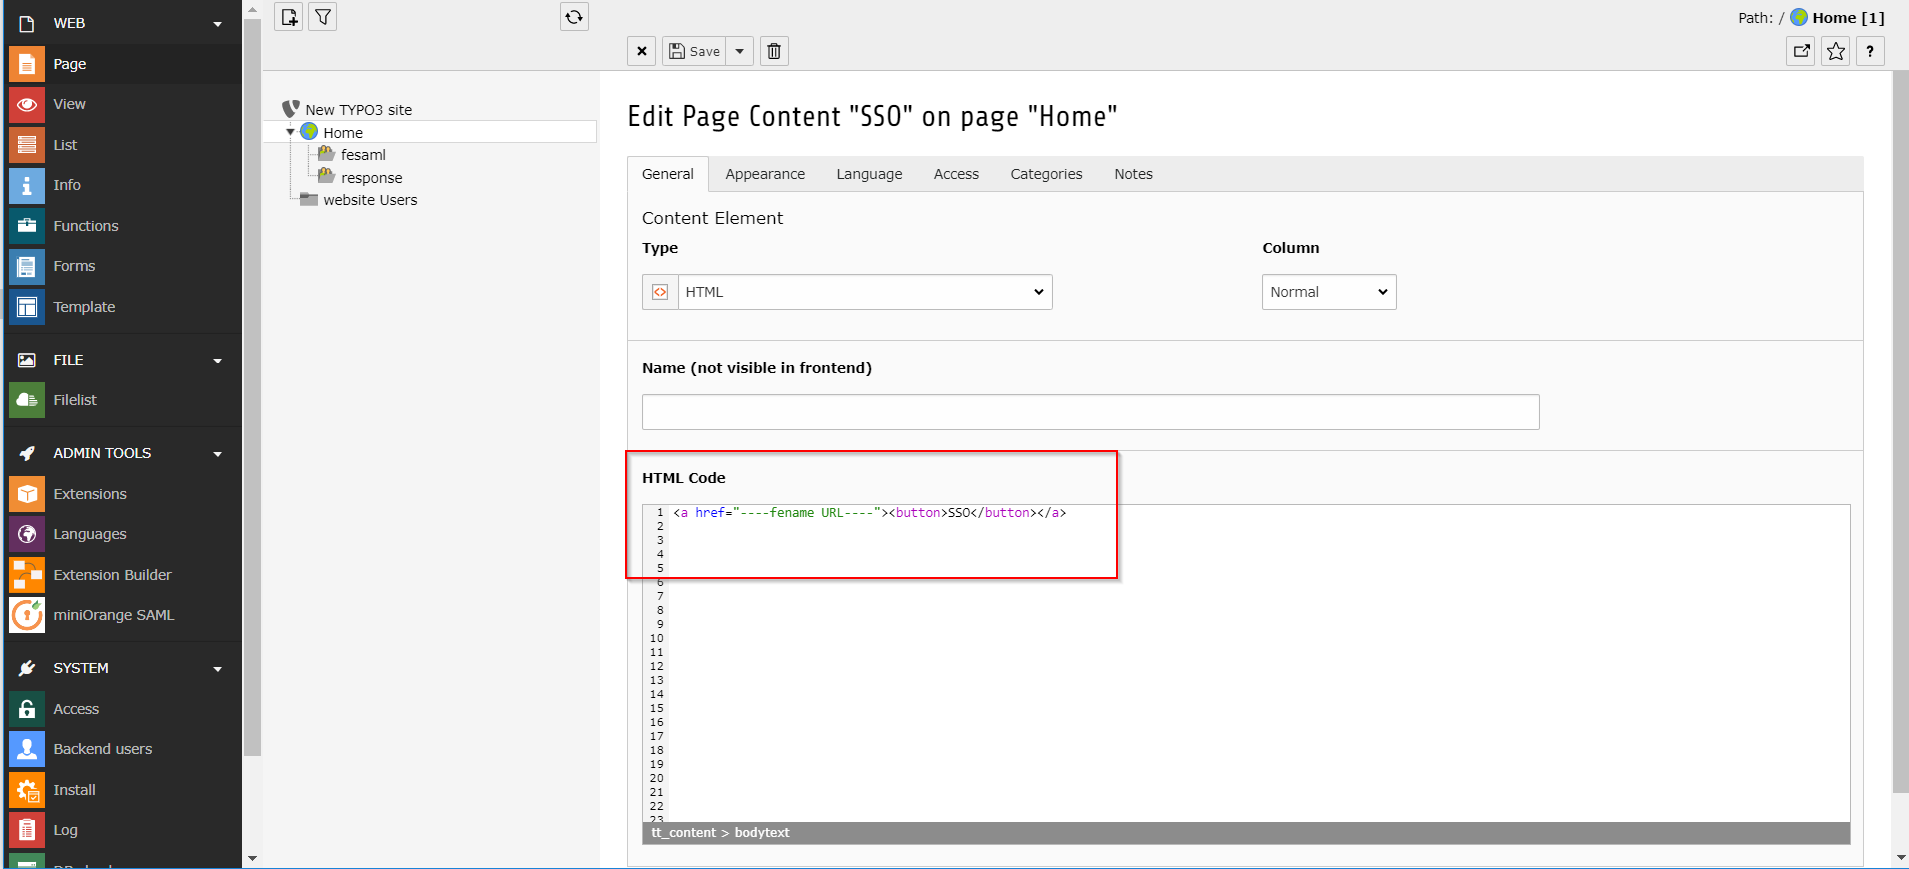This screenshot has height=869, width=1909.
Task: Switch to the General tab
Action: (x=667, y=174)
